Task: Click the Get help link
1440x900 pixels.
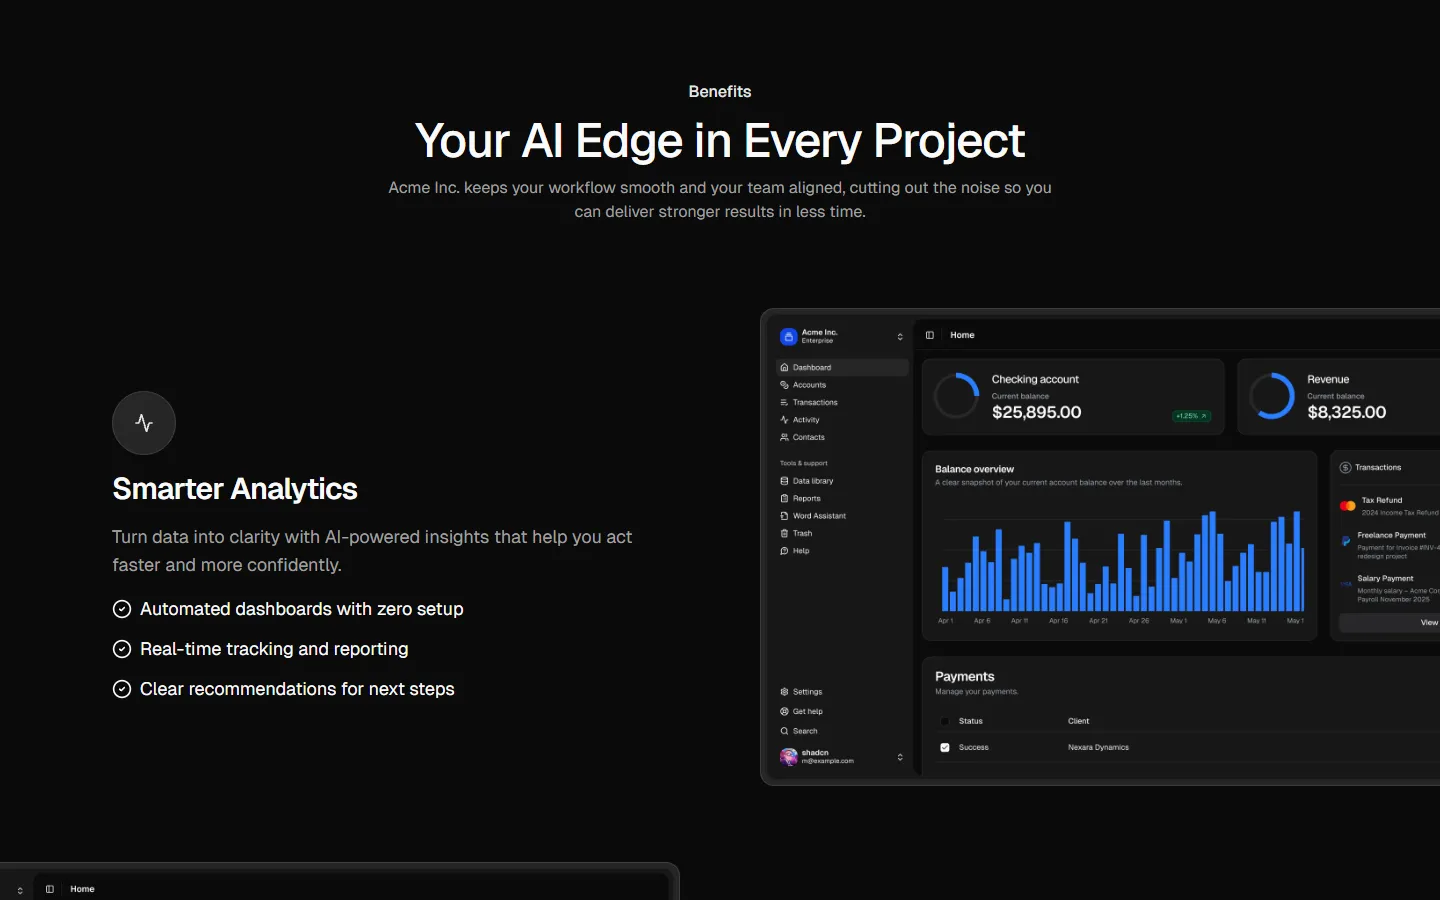Action: pyautogui.click(x=807, y=712)
